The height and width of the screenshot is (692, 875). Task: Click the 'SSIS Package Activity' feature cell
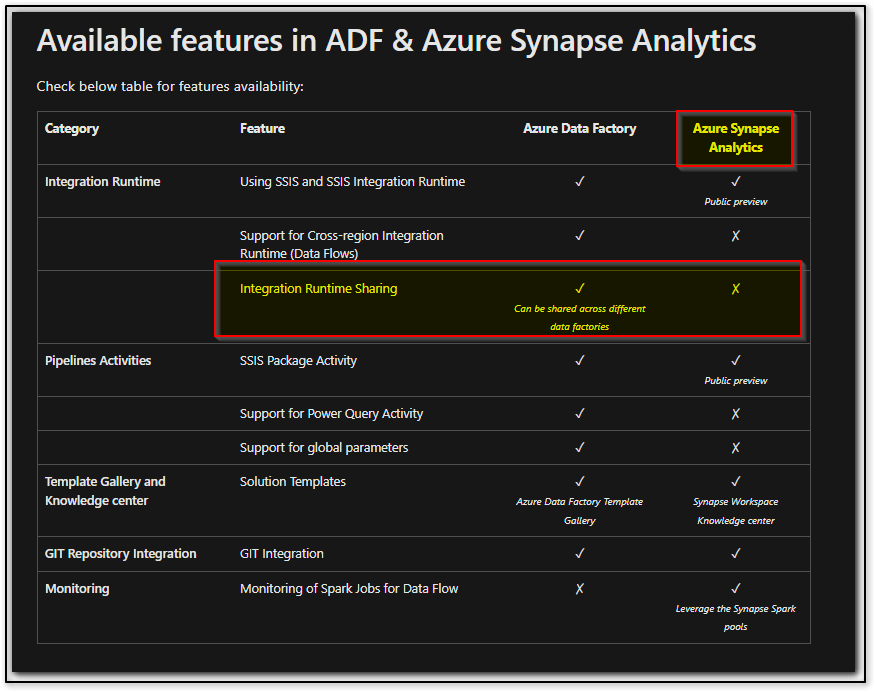pyautogui.click(x=298, y=361)
